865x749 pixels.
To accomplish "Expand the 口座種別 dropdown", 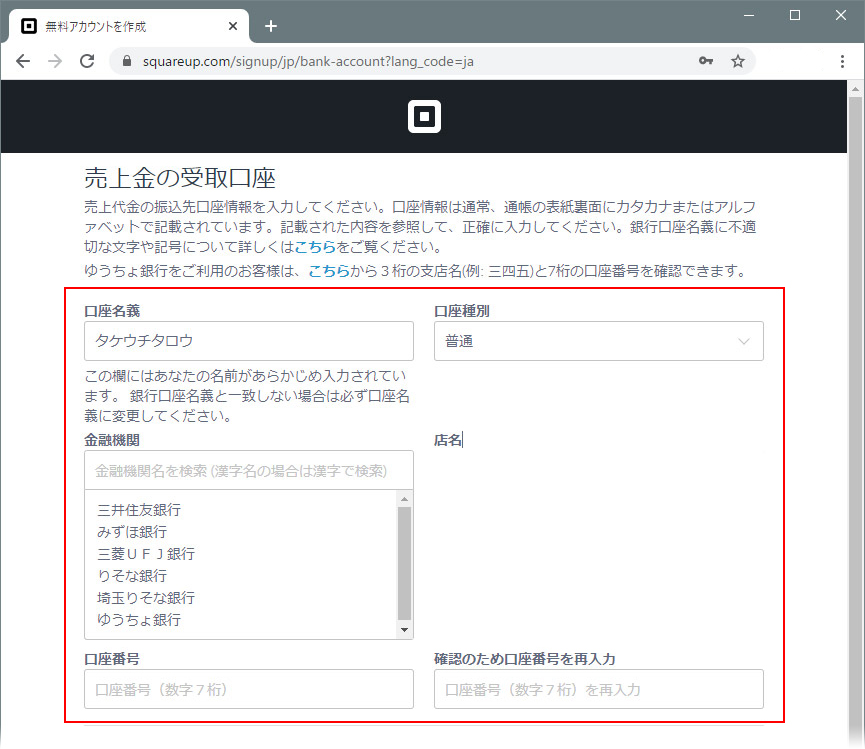I will (x=598, y=341).
